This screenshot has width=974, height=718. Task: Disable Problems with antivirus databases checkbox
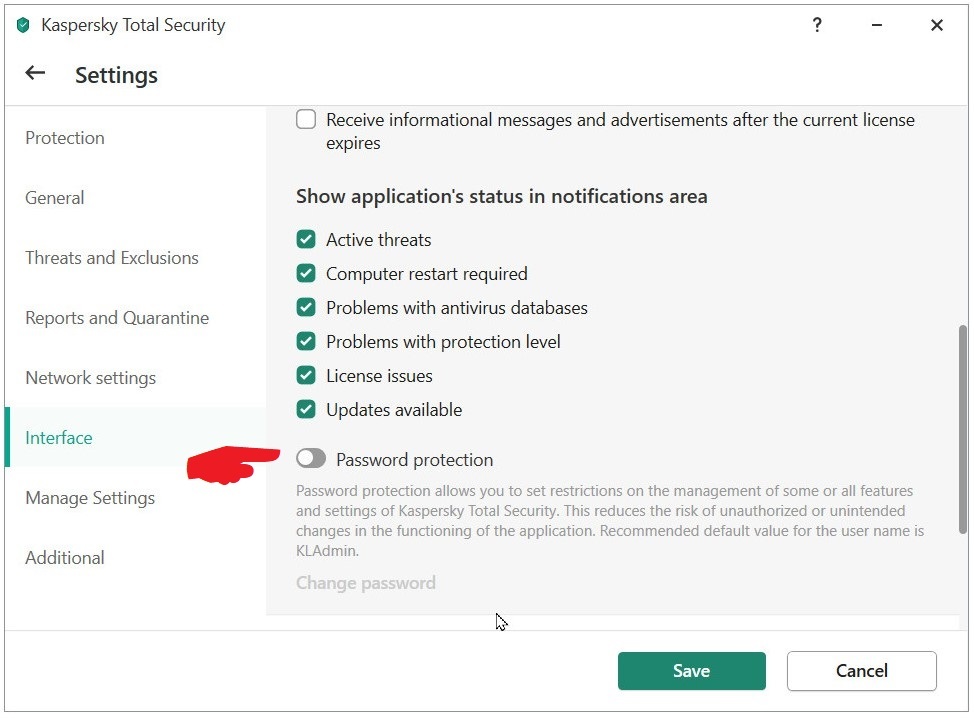[306, 308]
